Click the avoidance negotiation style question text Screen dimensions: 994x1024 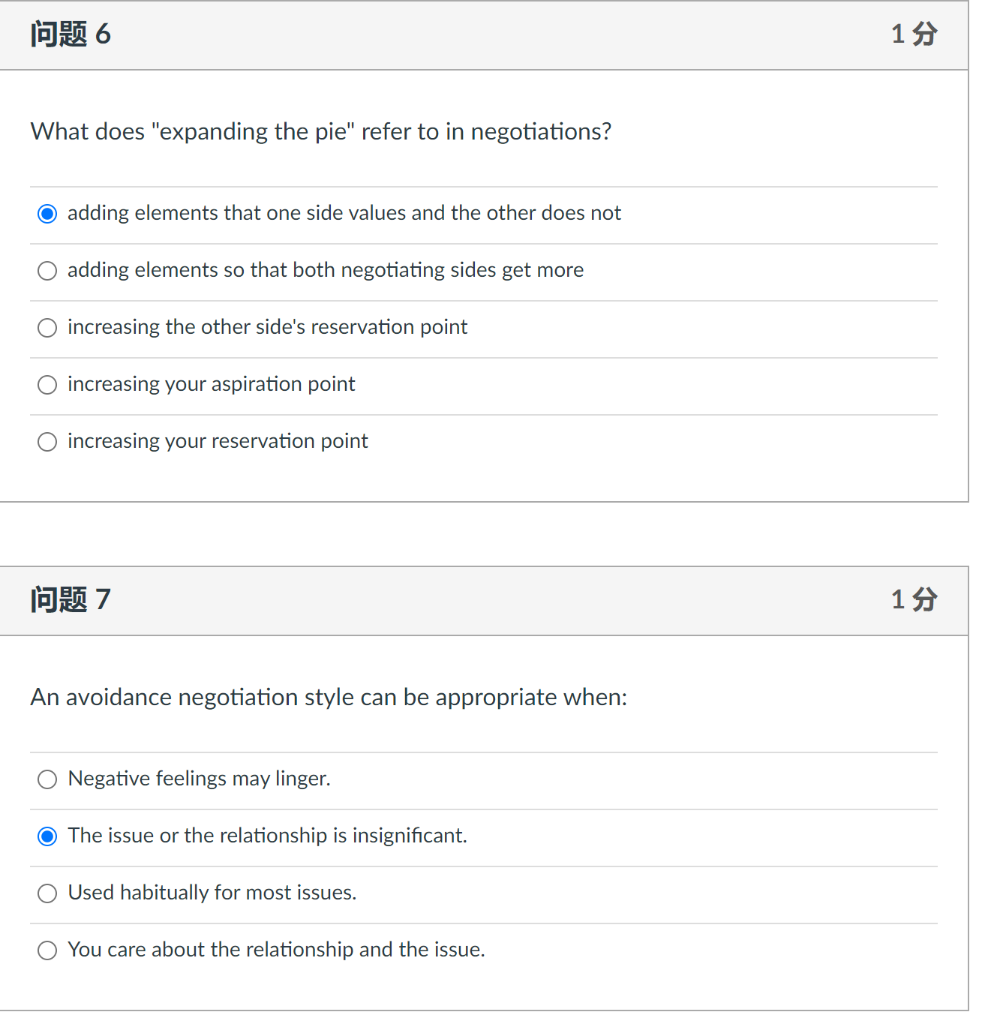pos(329,697)
